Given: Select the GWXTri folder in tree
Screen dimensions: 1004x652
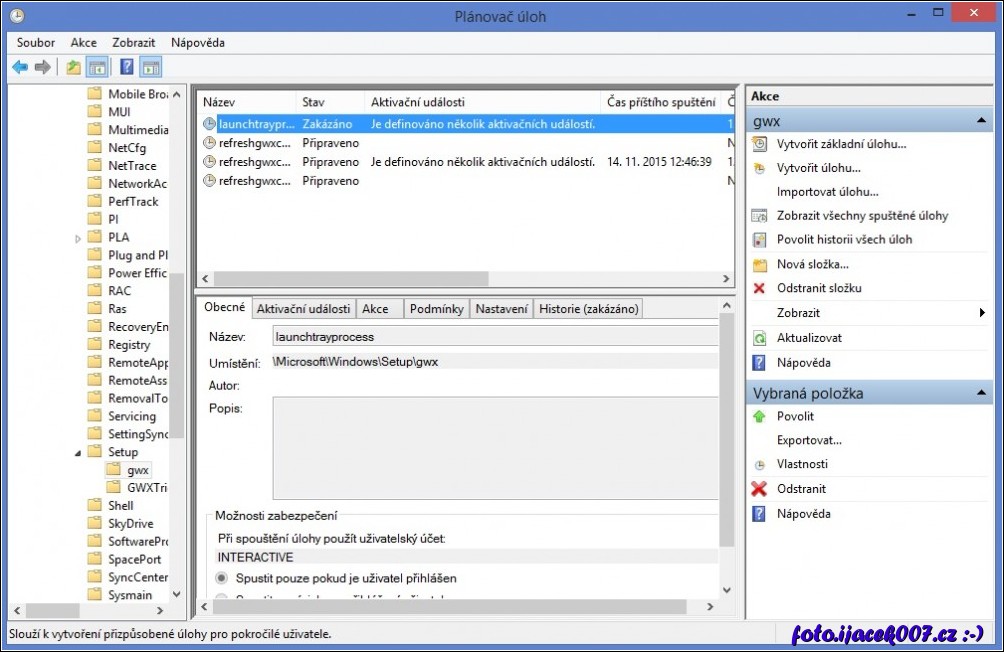Looking at the screenshot, I should point(146,487).
